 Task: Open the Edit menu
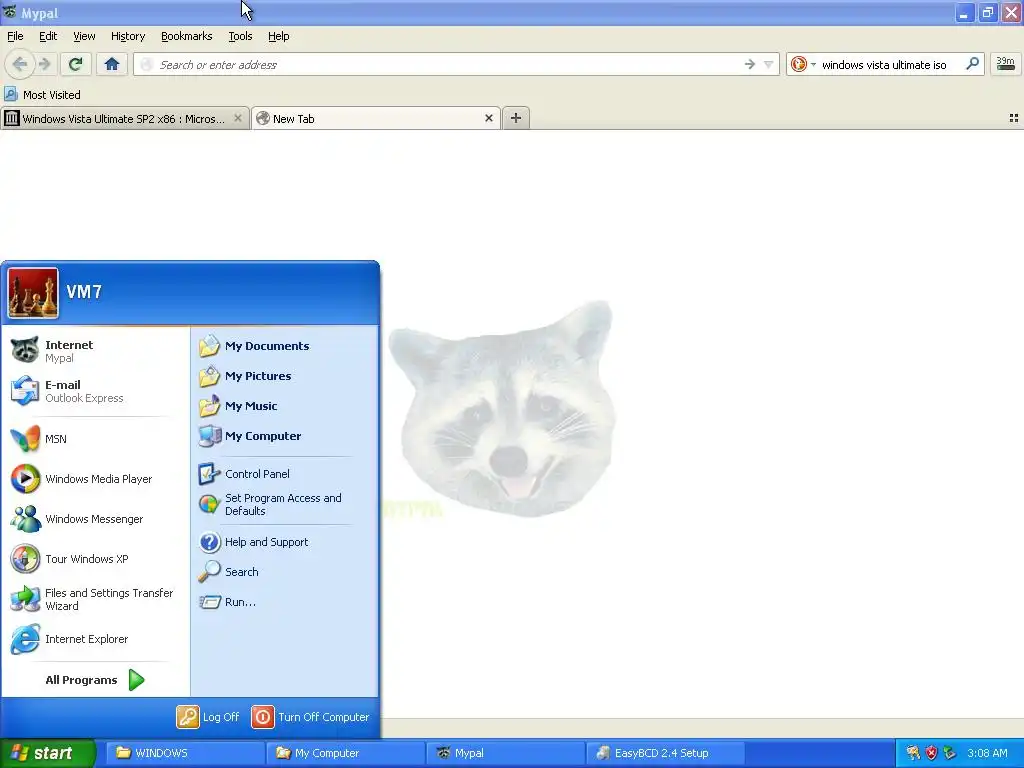pyautogui.click(x=48, y=36)
